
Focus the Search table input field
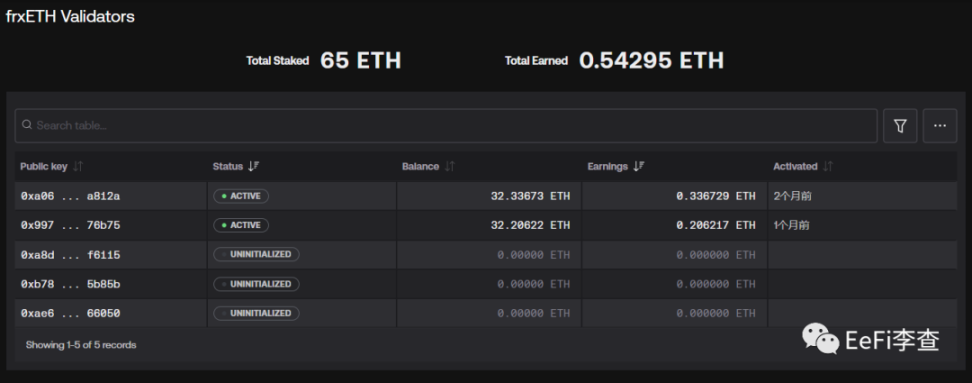point(446,126)
